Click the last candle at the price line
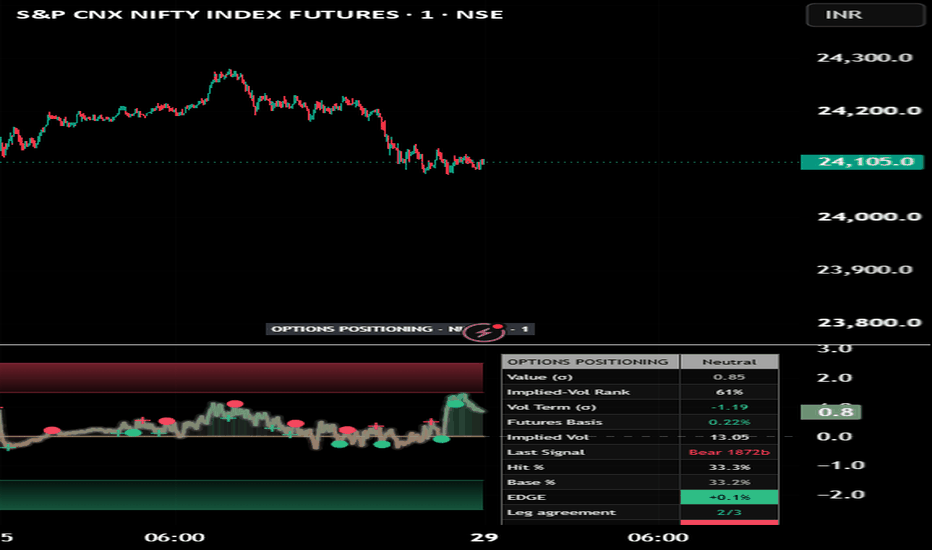The image size is (932, 550). 483,161
